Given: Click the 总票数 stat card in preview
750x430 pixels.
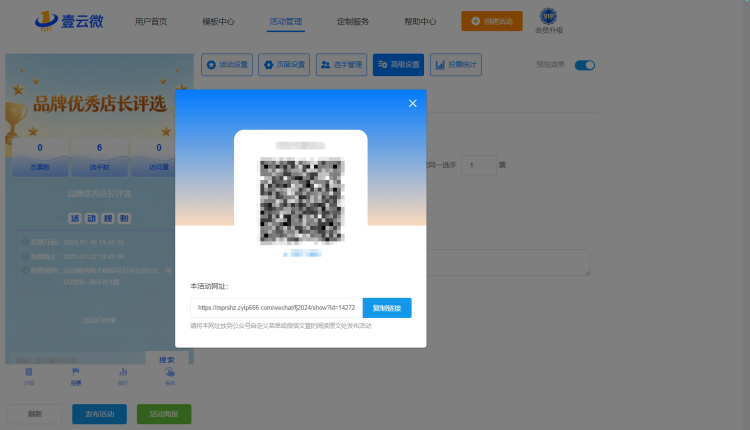Looking at the screenshot, I should [x=40, y=158].
